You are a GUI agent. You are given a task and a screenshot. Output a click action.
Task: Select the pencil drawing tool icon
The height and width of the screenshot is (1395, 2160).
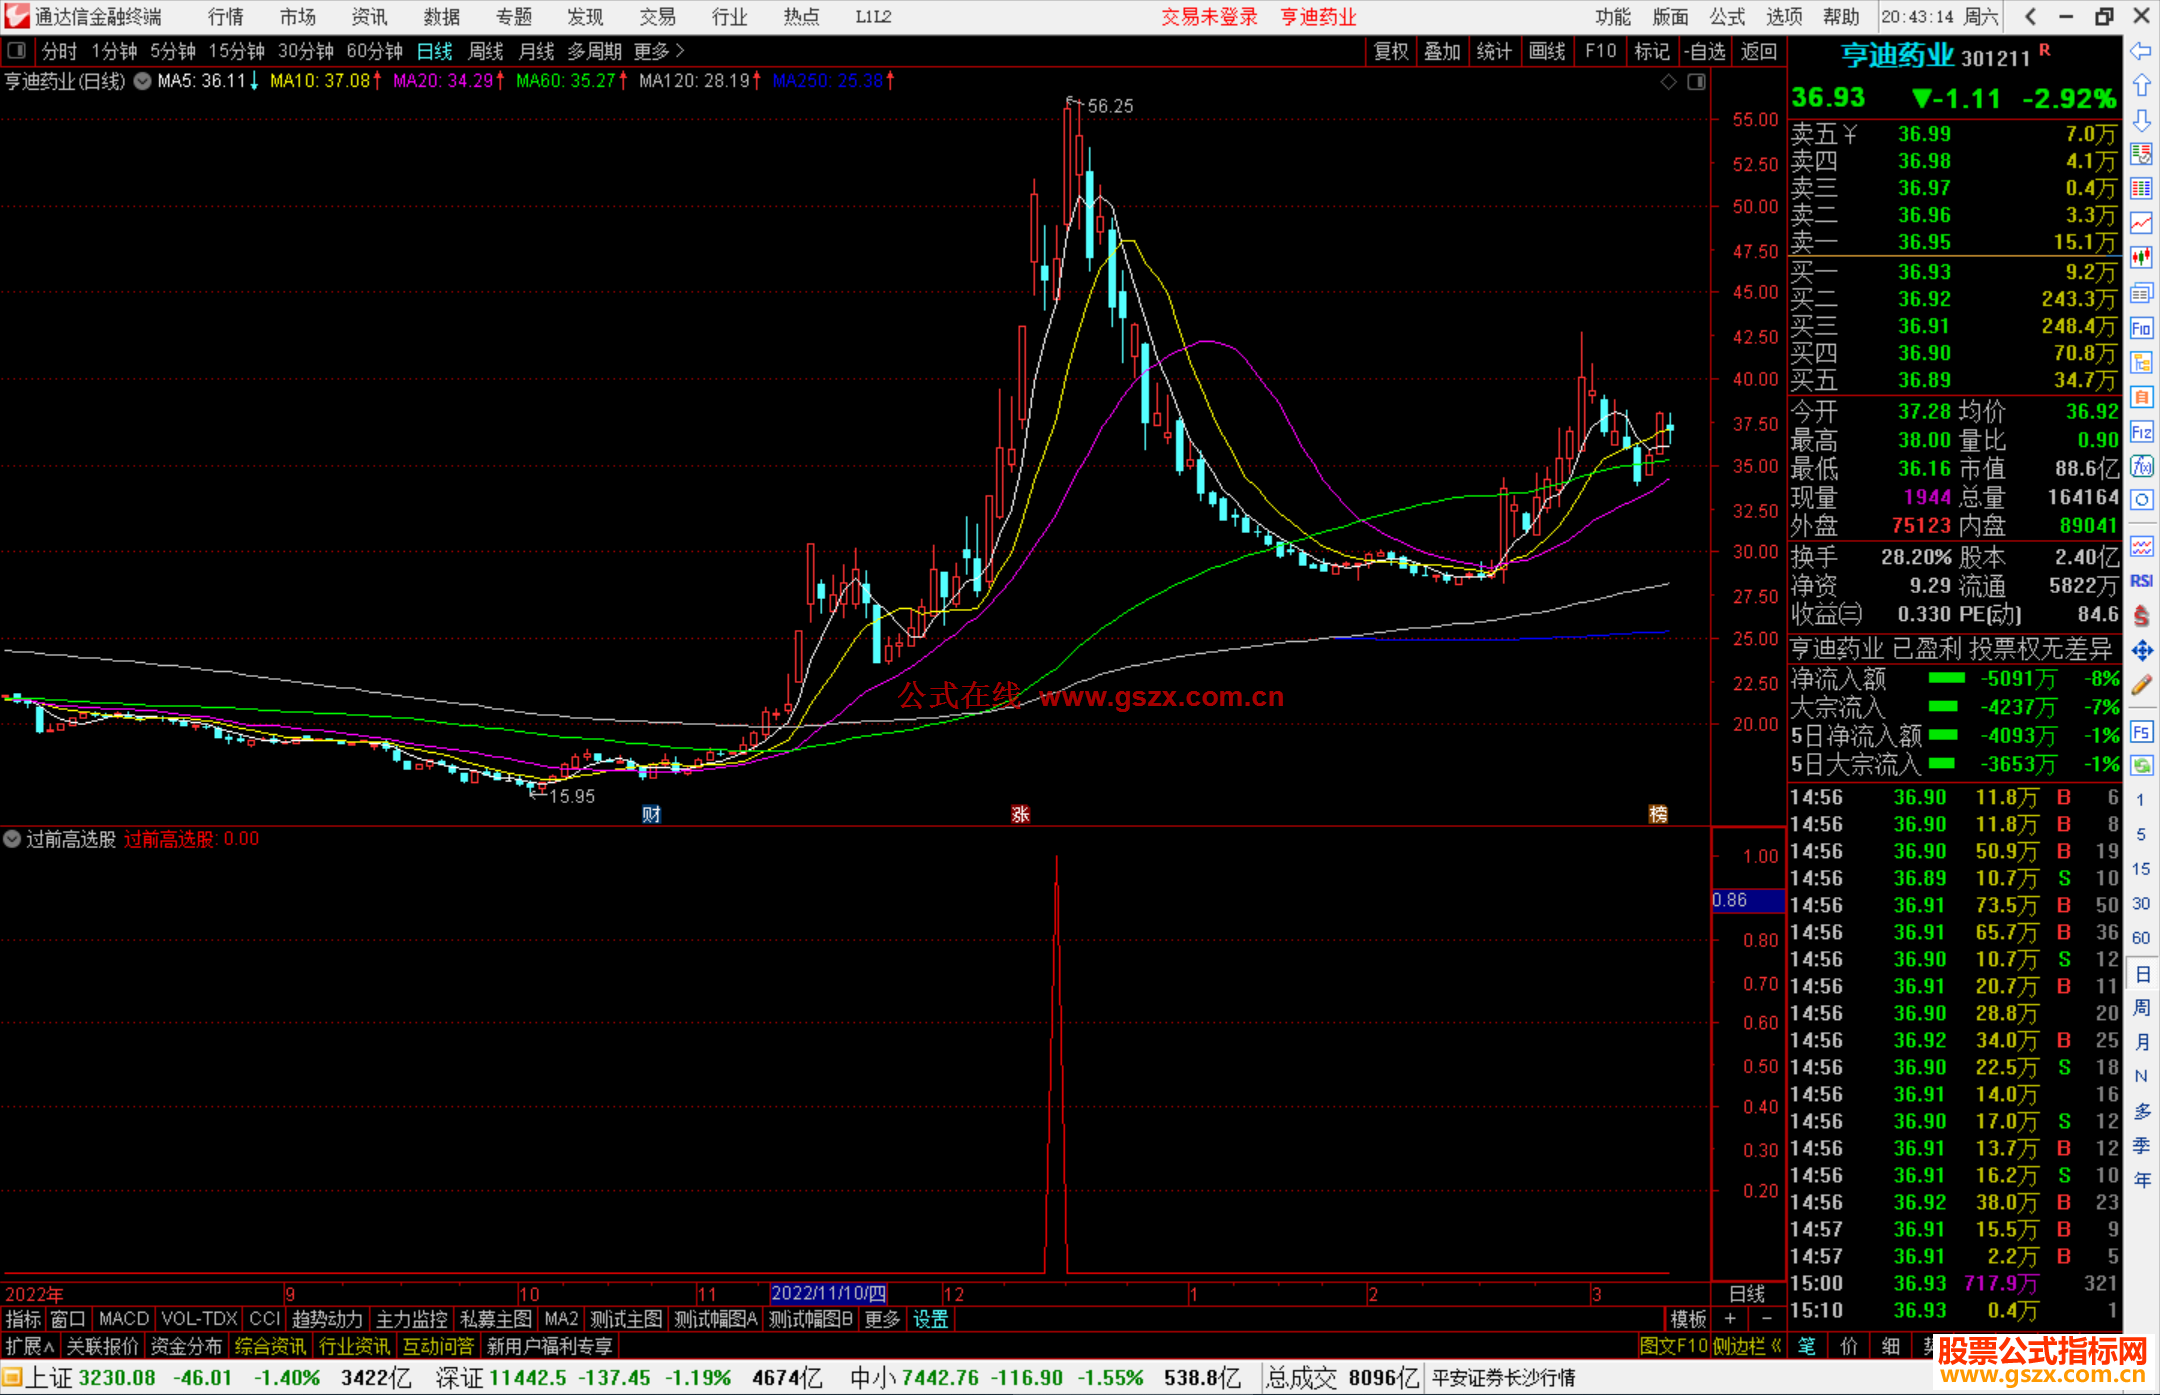[x=2141, y=686]
